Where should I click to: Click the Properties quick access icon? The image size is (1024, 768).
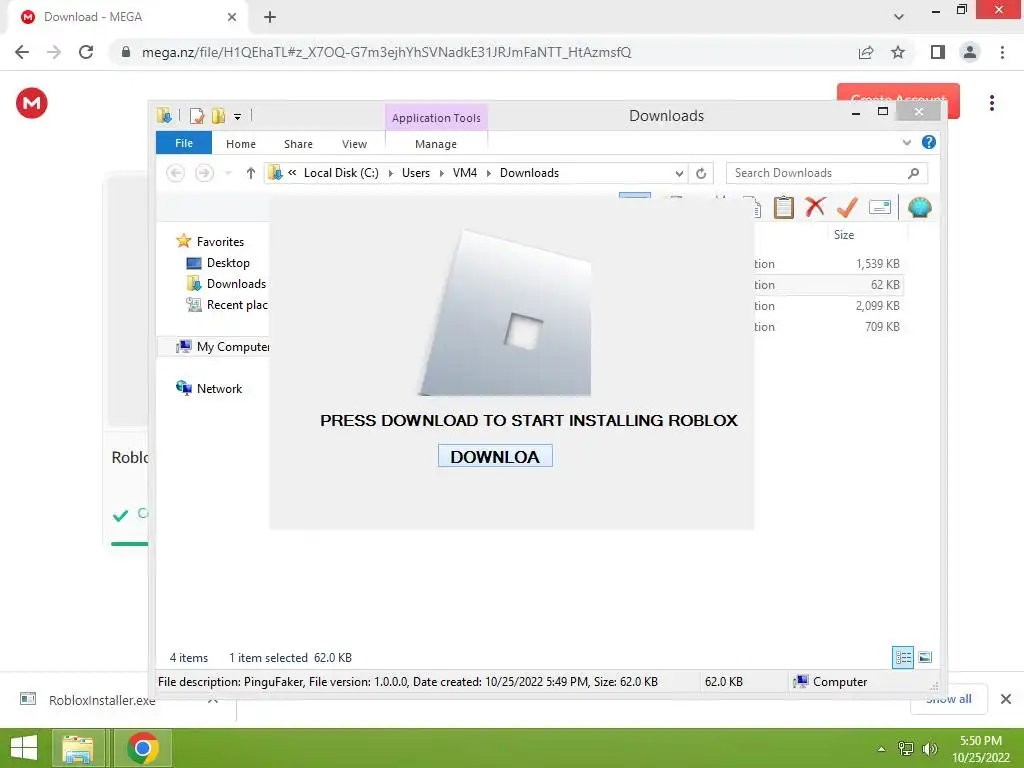(197, 116)
